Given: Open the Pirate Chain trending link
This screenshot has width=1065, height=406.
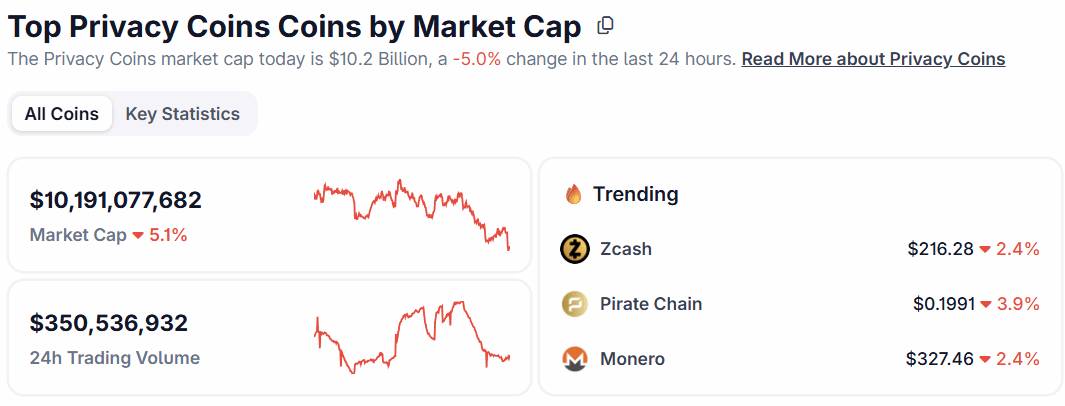Looking at the screenshot, I should (x=651, y=304).
